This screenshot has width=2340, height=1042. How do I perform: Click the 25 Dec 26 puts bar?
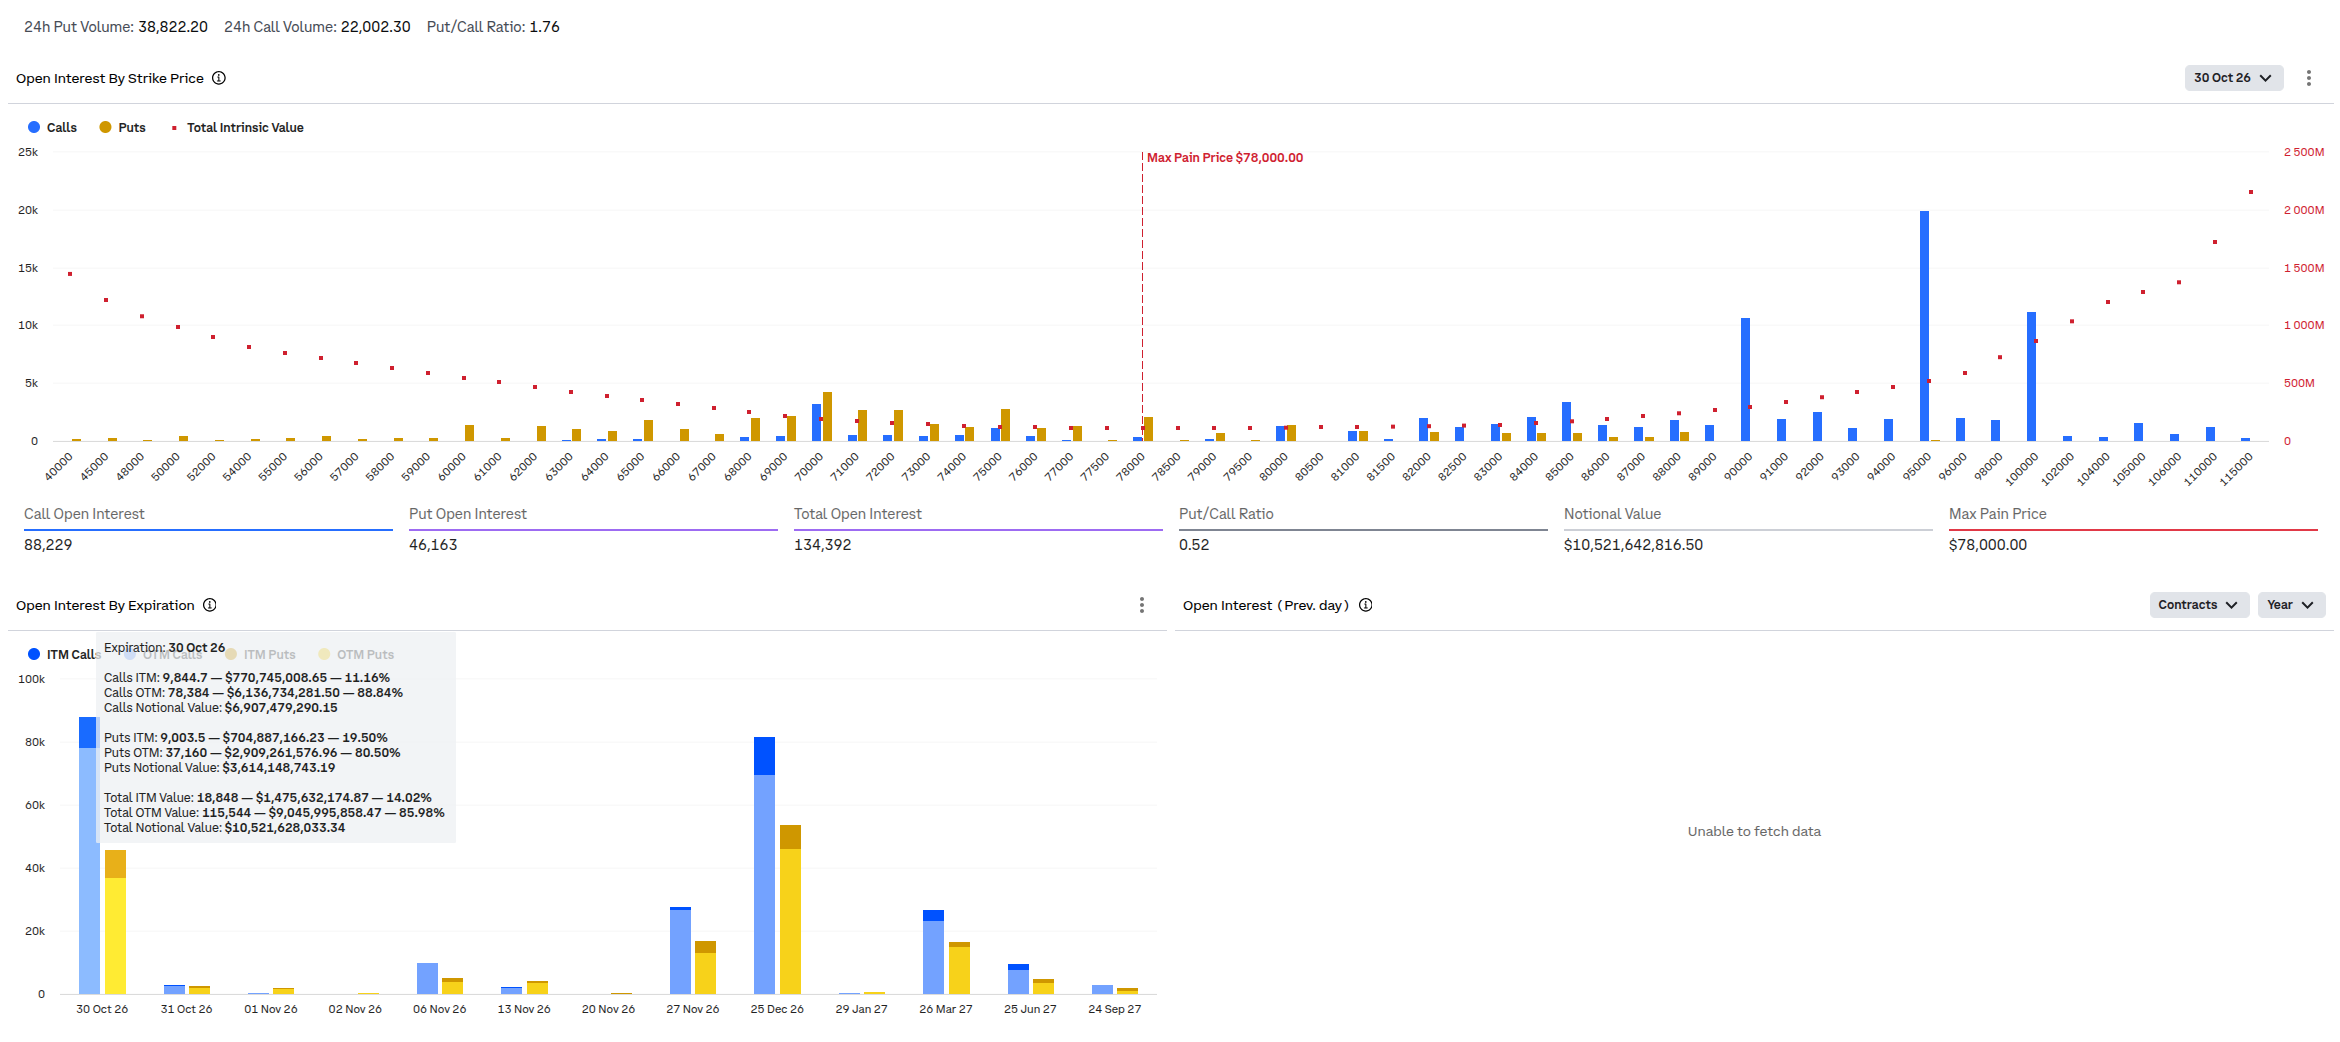(x=790, y=910)
